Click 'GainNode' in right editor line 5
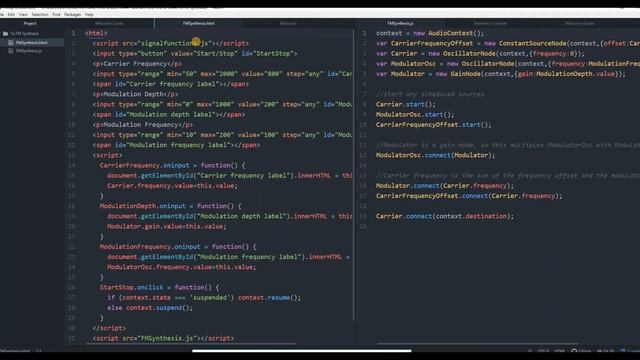The width and height of the screenshot is (640, 360). point(466,74)
